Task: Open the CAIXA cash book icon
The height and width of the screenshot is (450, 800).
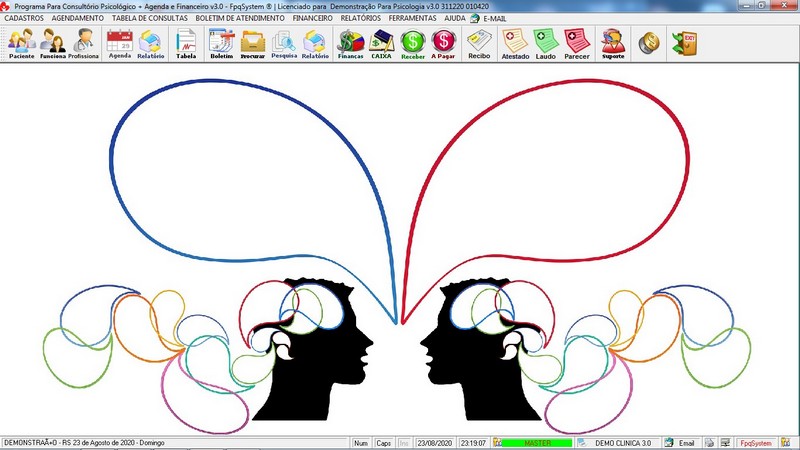Action: click(382, 44)
